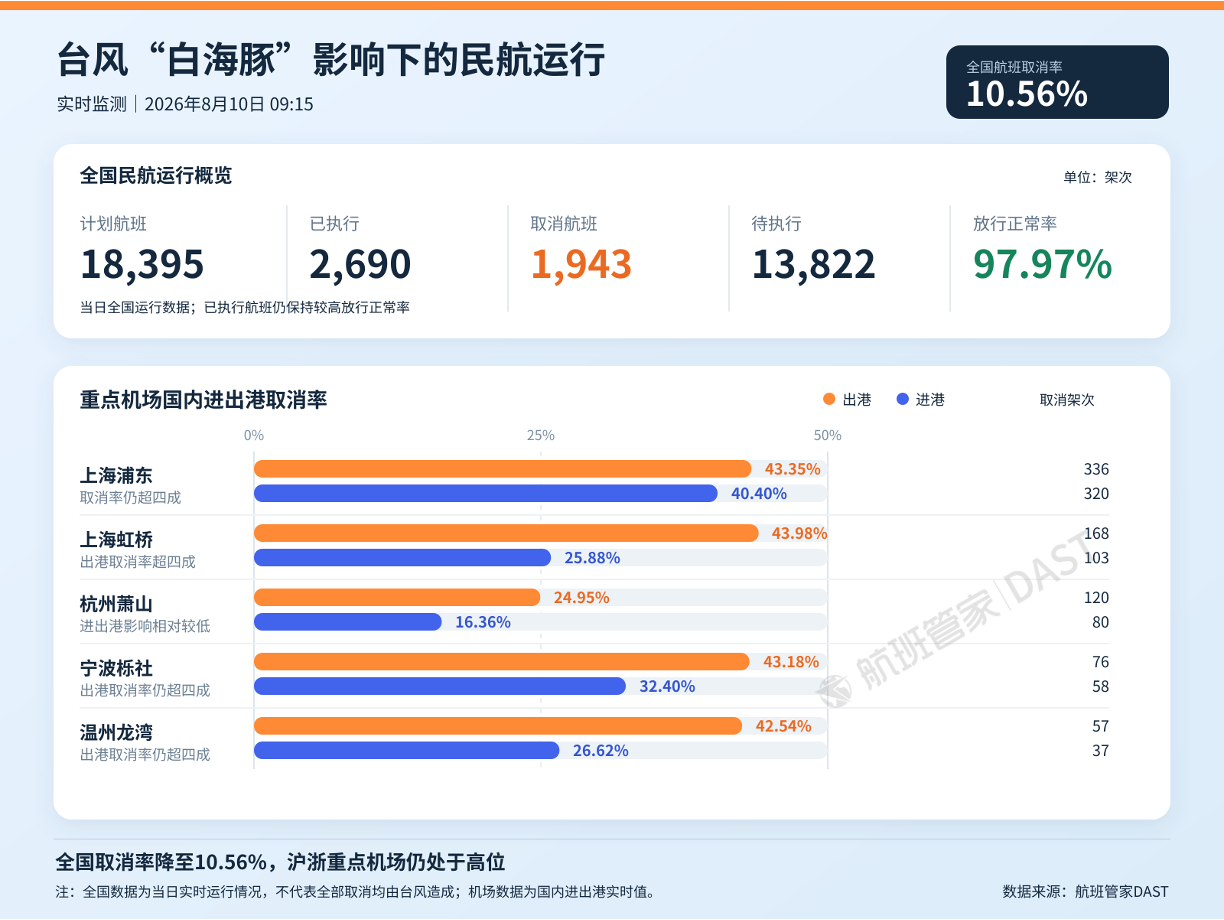This screenshot has width=1224, height=920.
Task: Click the 温州龙湾 airport name
Action: [116, 732]
